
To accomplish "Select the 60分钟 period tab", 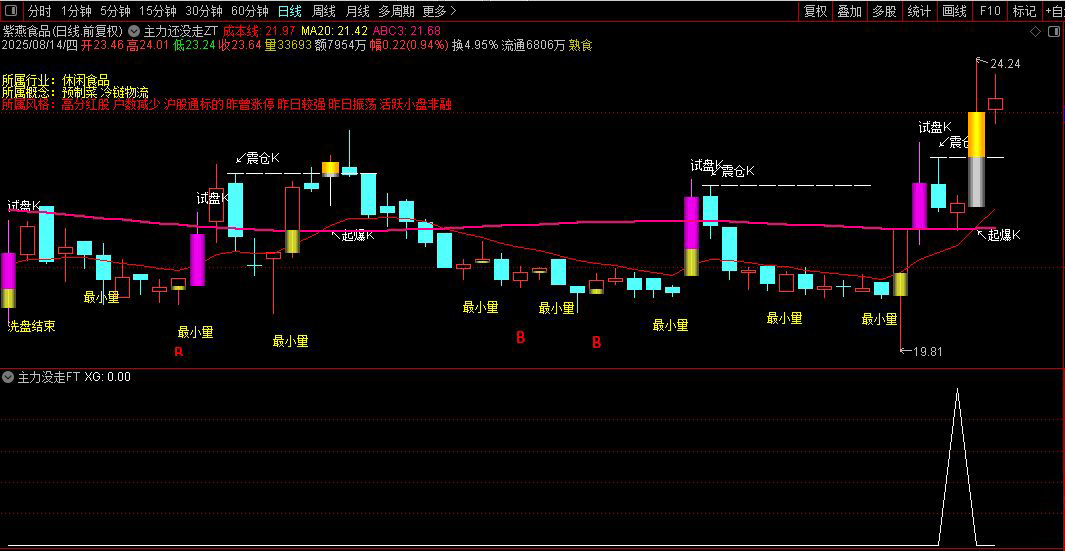I will coord(250,11).
